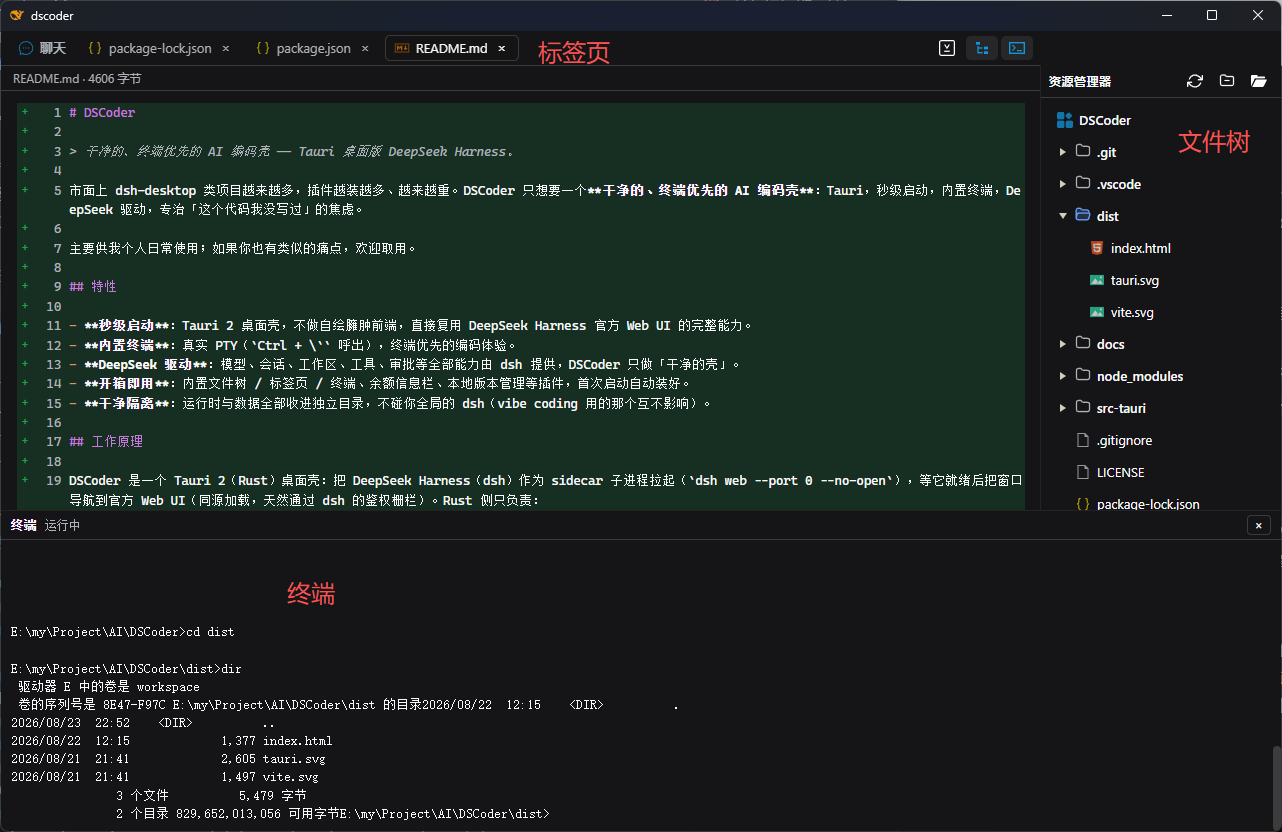
Task: Switch to the package-lock.json tab
Action: pyautogui.click(x=158, y=48)
